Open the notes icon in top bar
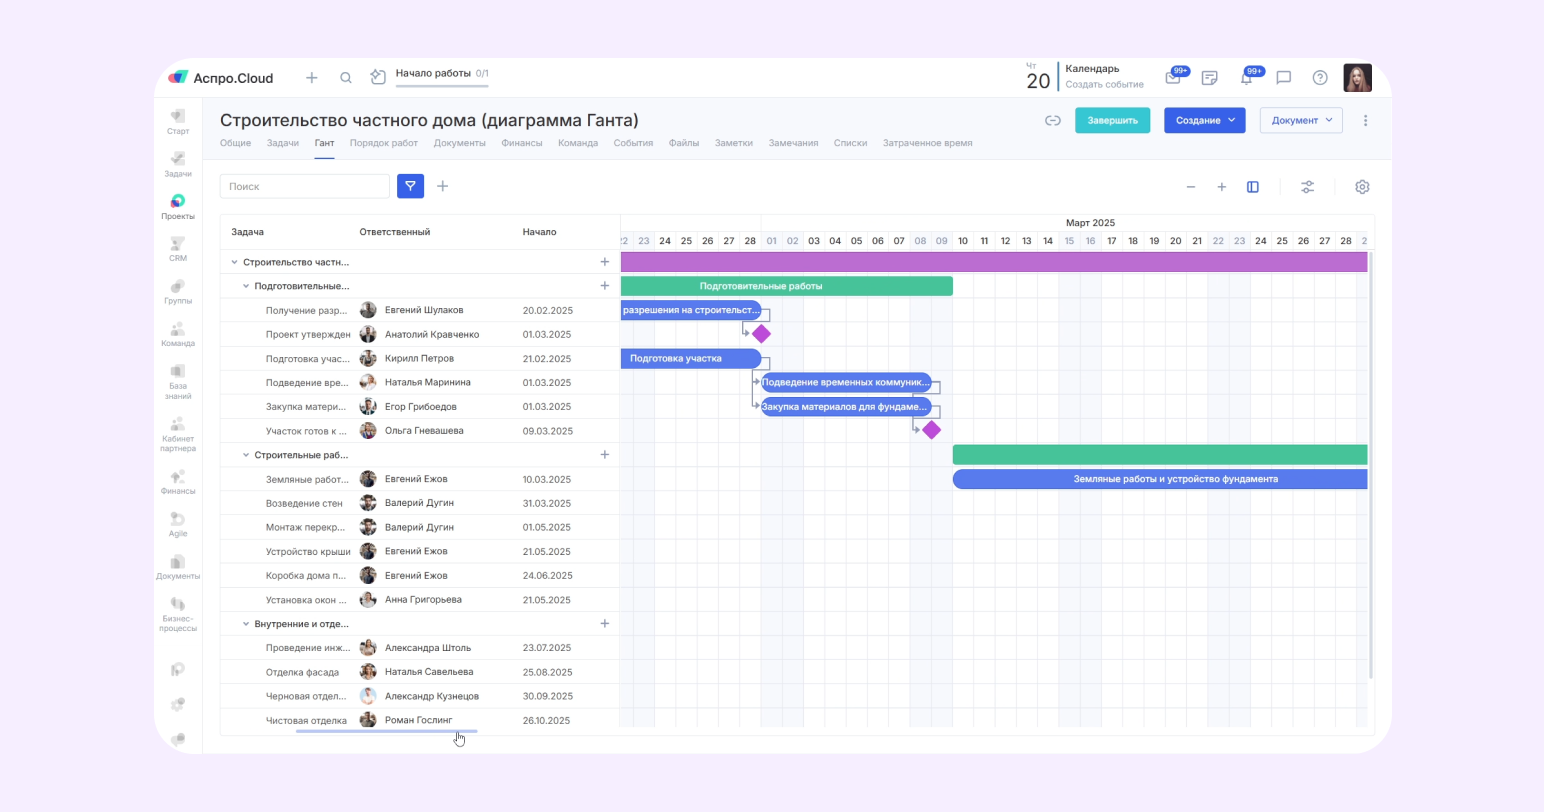The width and height of the screenshot is (1544, 812). click(x=1209, y=77)
